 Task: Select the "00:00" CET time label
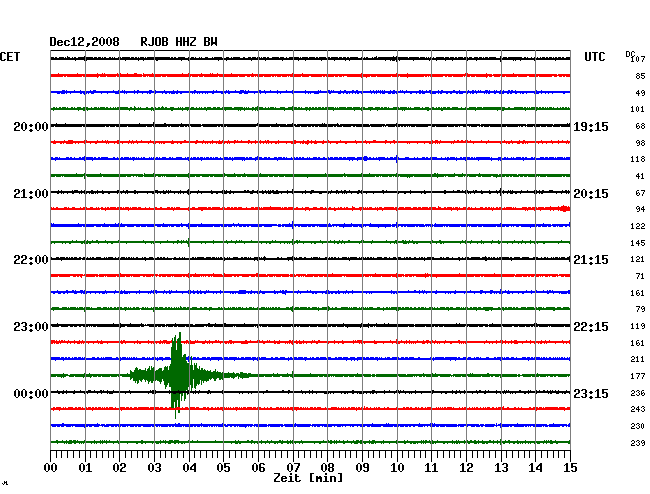pyautogui.click(x=31, y=393)
